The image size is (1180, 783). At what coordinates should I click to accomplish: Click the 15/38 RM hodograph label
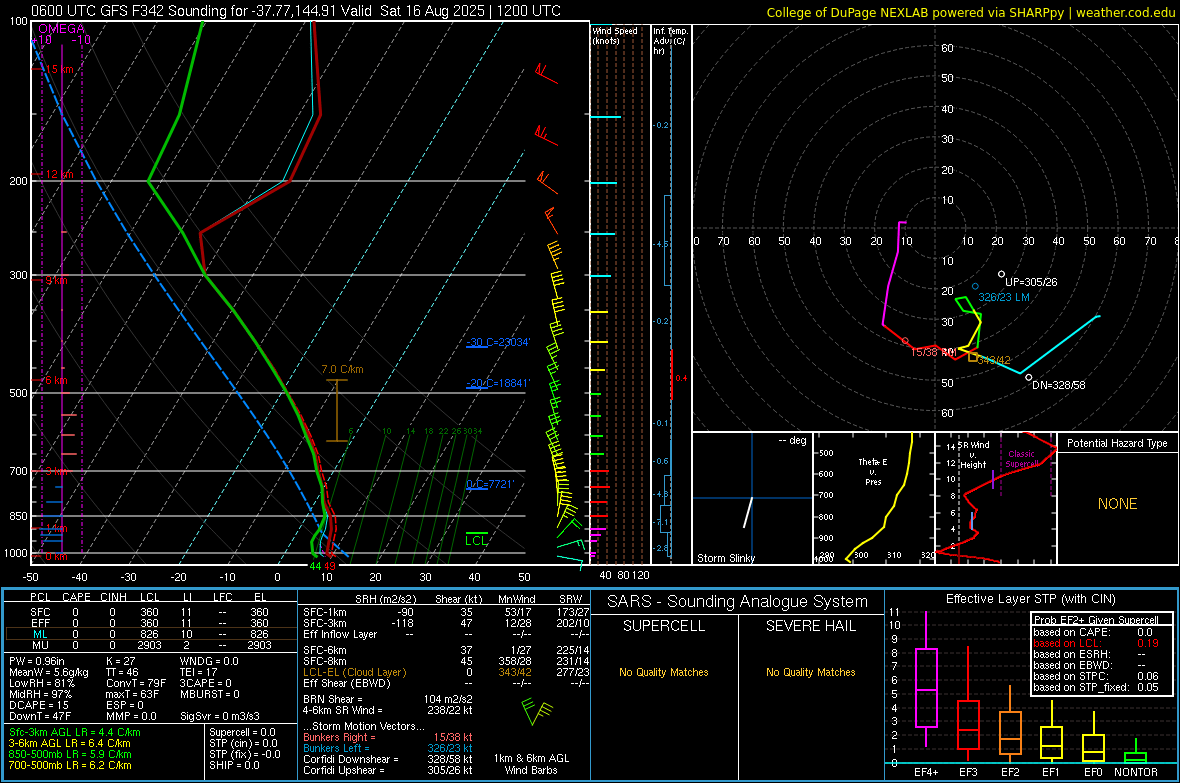coord(933,352)
